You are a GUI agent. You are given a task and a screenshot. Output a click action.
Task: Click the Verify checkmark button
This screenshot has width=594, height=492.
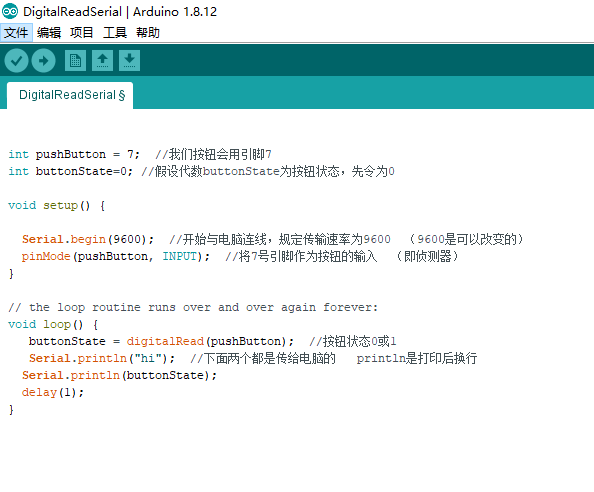16,61
